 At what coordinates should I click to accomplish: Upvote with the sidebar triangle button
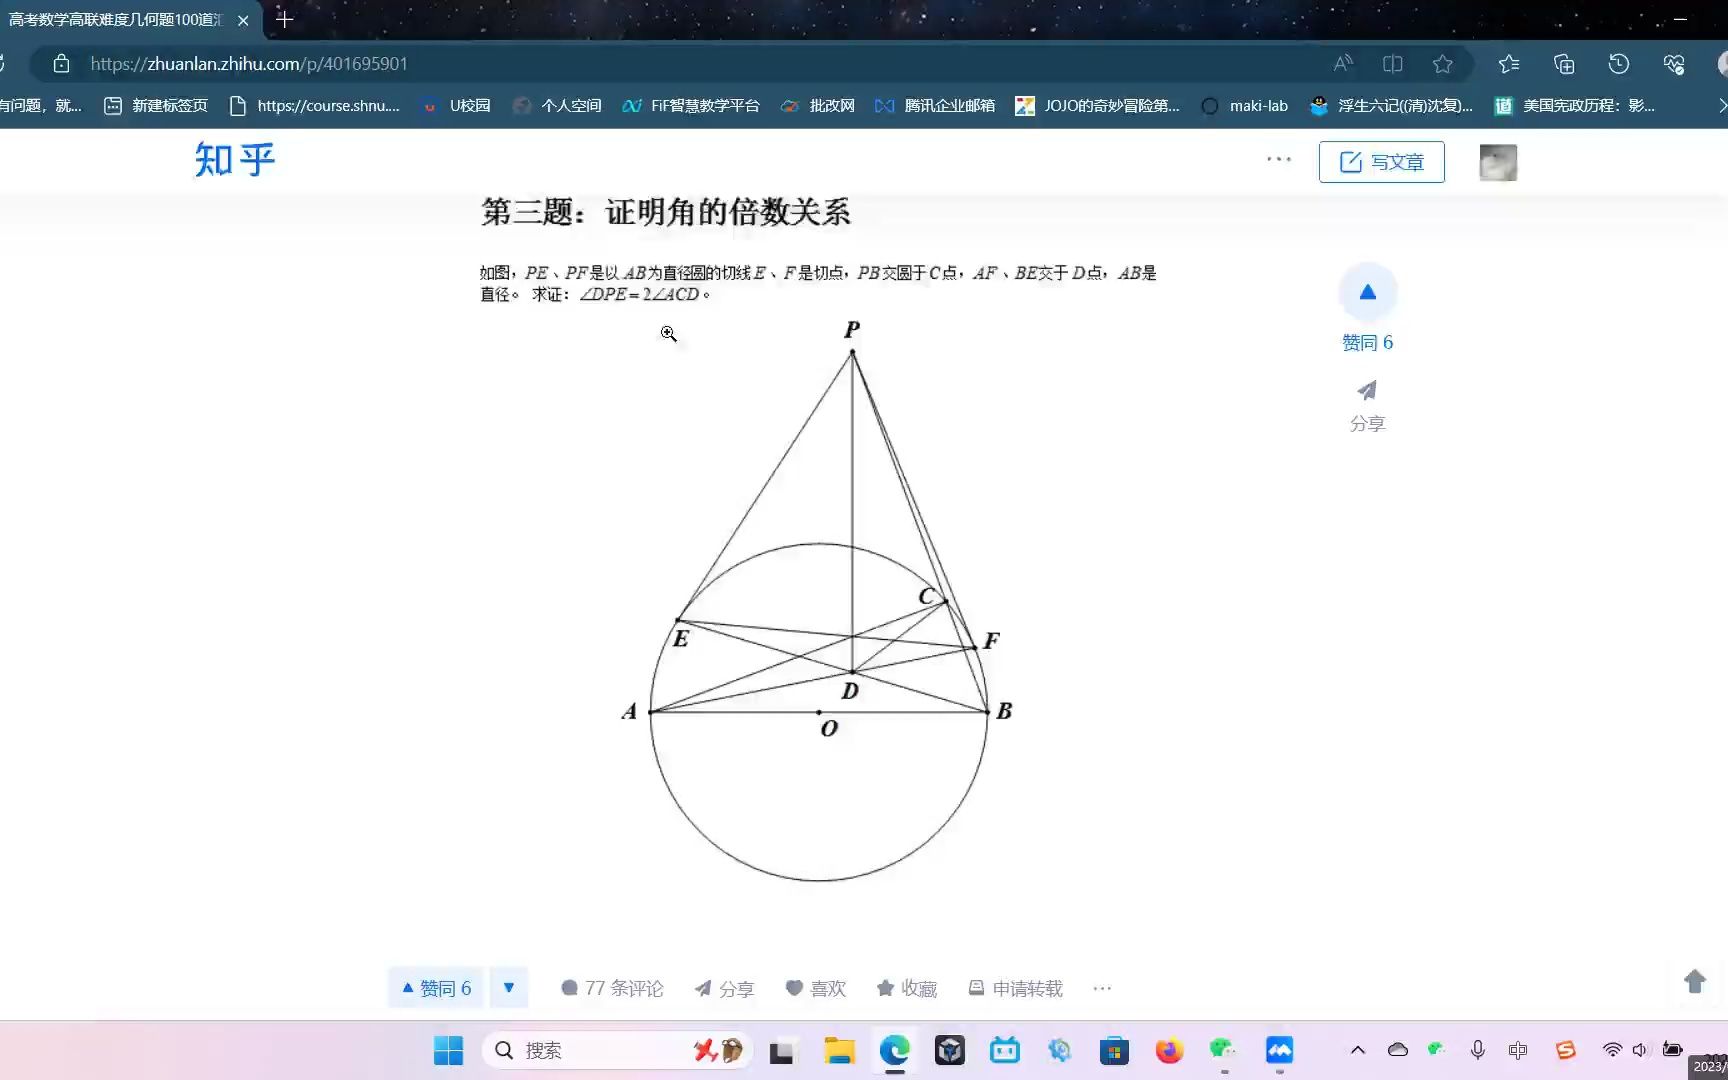click(1368, 292)
